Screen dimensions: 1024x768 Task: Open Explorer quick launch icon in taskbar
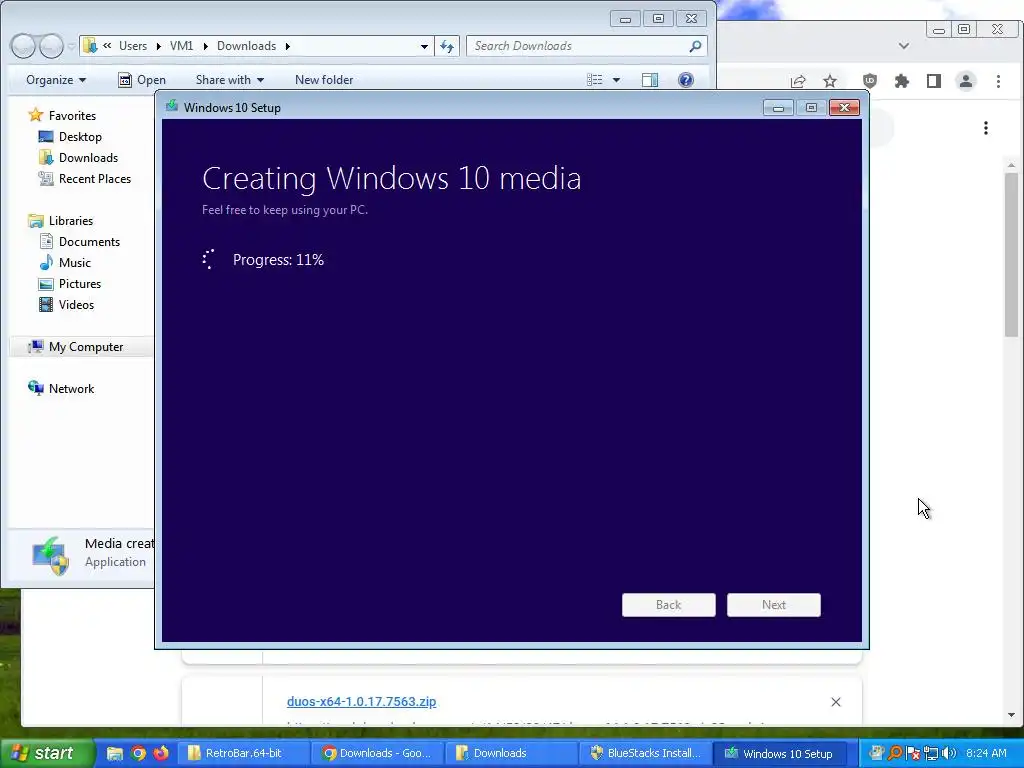114,753
